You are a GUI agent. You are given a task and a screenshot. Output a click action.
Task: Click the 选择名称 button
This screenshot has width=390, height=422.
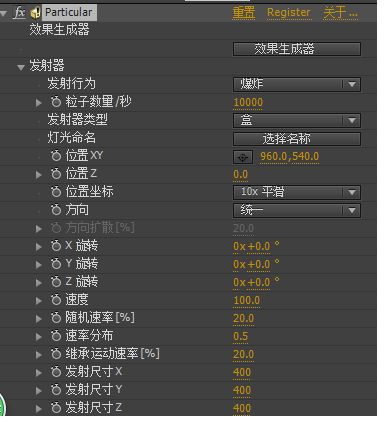click(x=297, y=139)
